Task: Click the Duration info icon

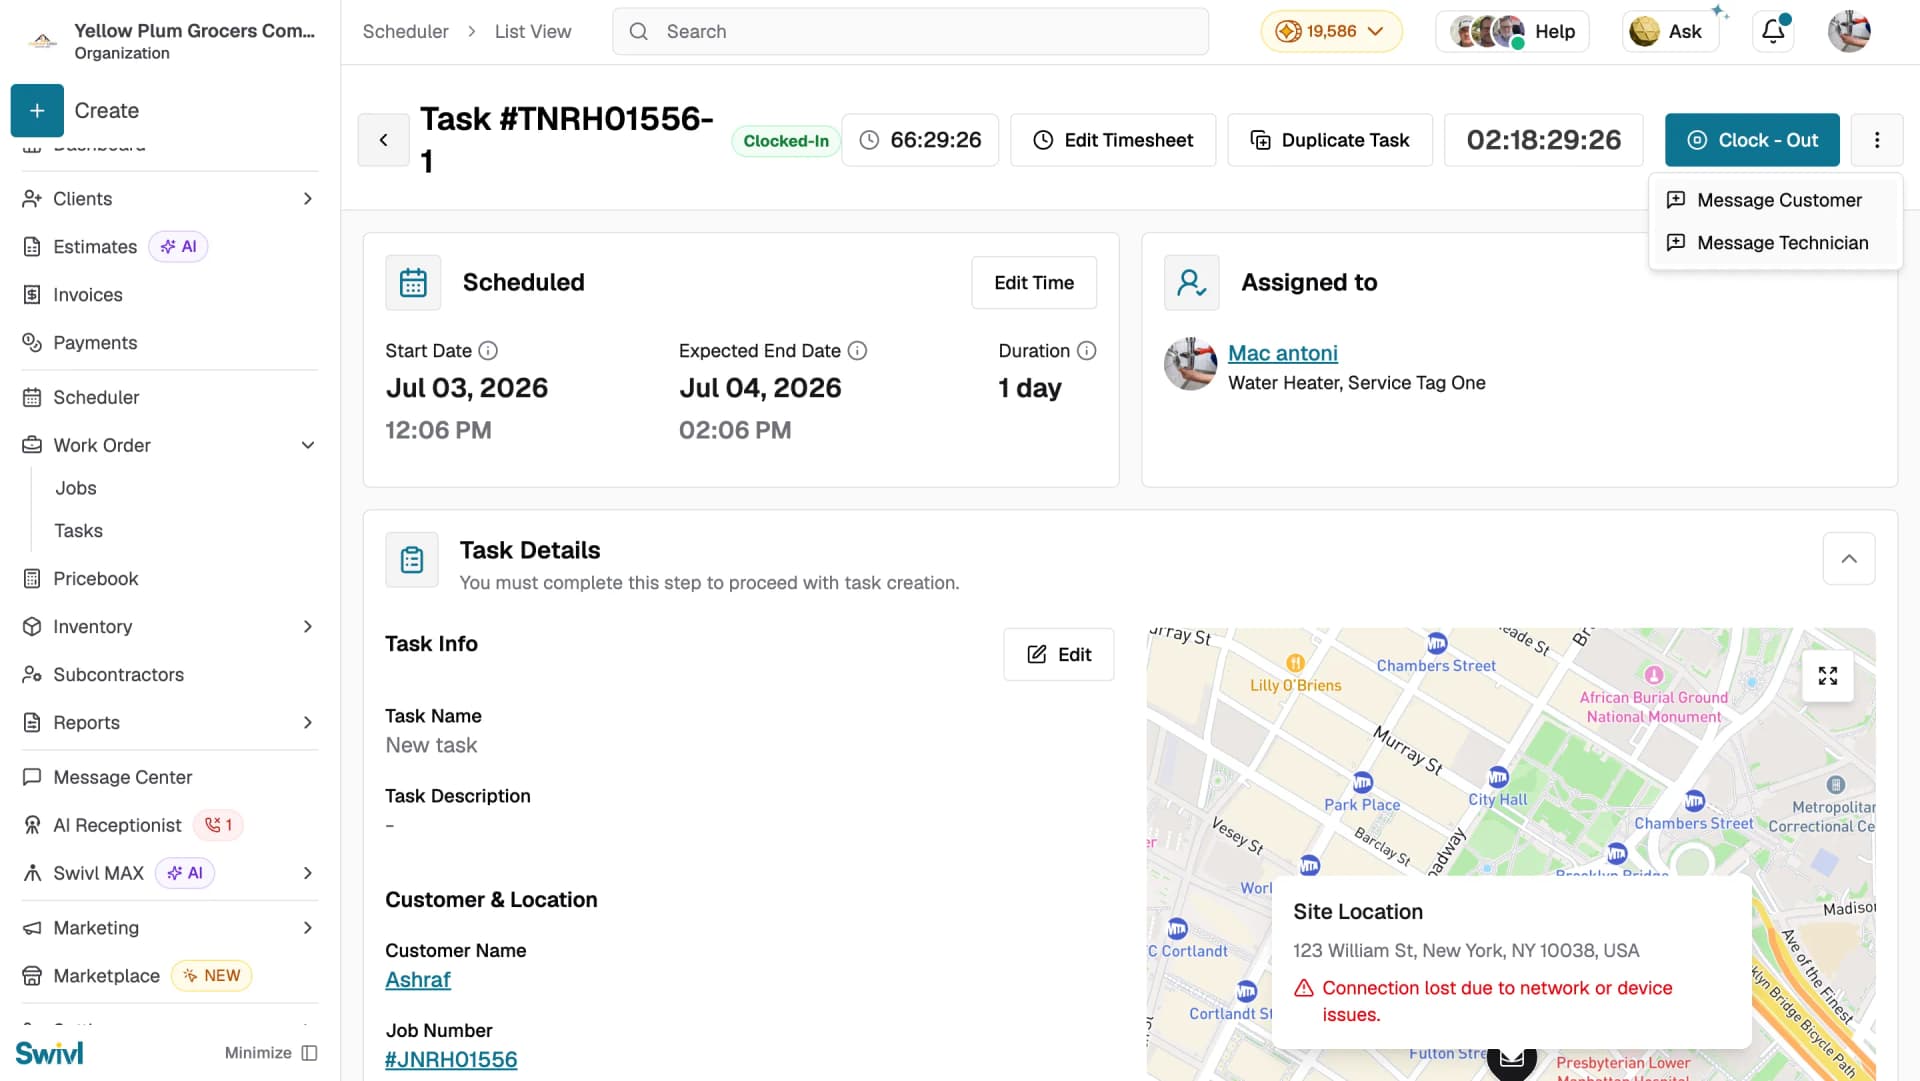Action: [1087, 351]
